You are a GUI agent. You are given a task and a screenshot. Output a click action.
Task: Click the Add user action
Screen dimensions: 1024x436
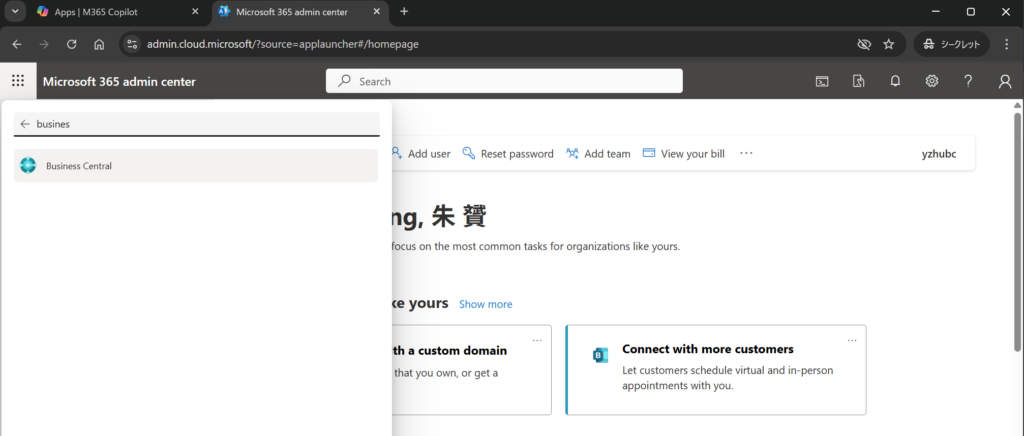[x=420, y=154]
